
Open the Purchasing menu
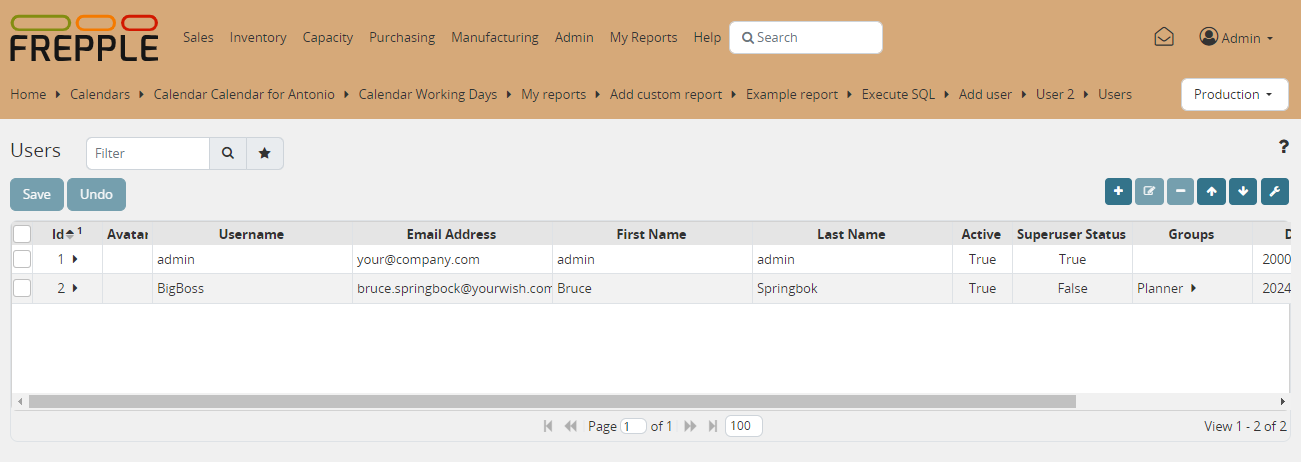(x=402, y=37)
